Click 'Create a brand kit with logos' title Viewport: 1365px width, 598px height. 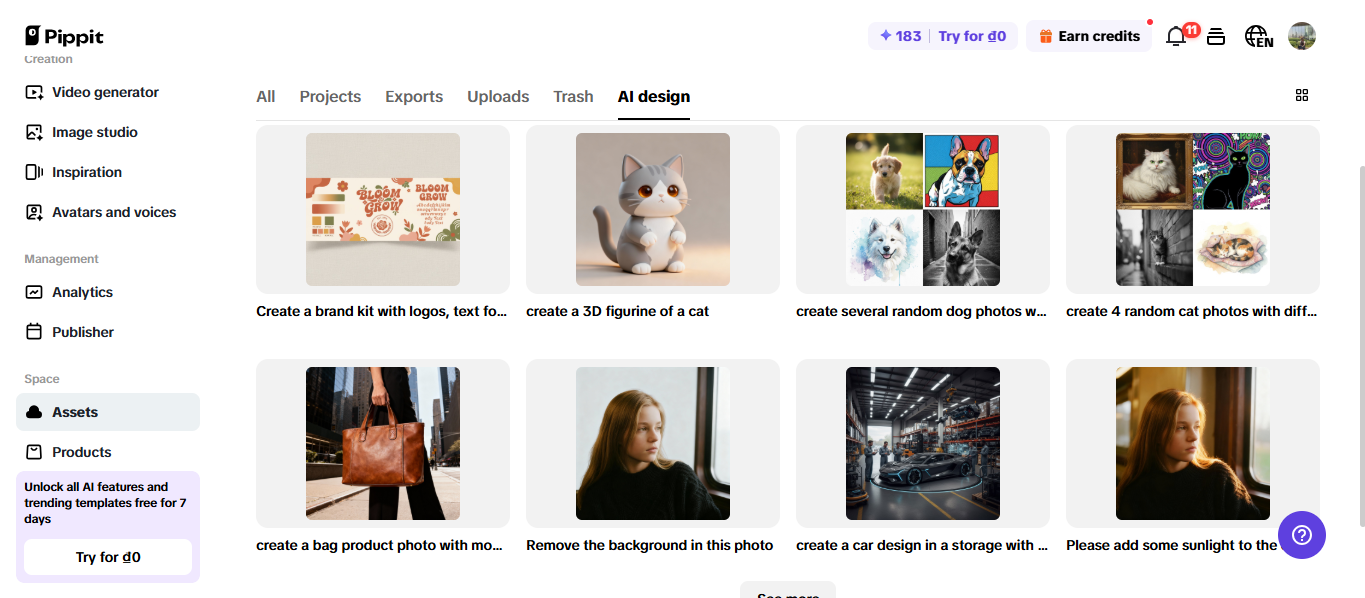tap(382, 311)
